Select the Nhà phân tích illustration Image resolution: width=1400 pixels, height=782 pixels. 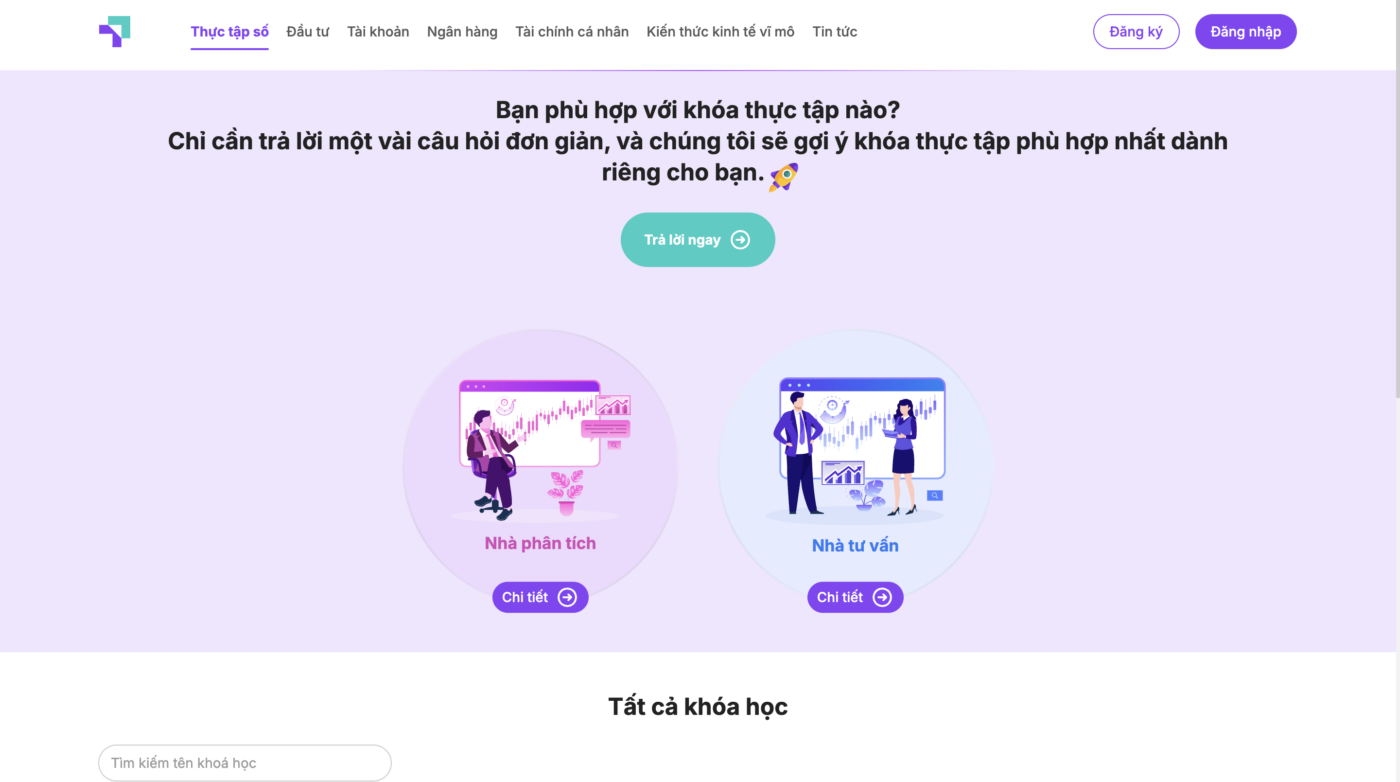click(x=540, y=448)
